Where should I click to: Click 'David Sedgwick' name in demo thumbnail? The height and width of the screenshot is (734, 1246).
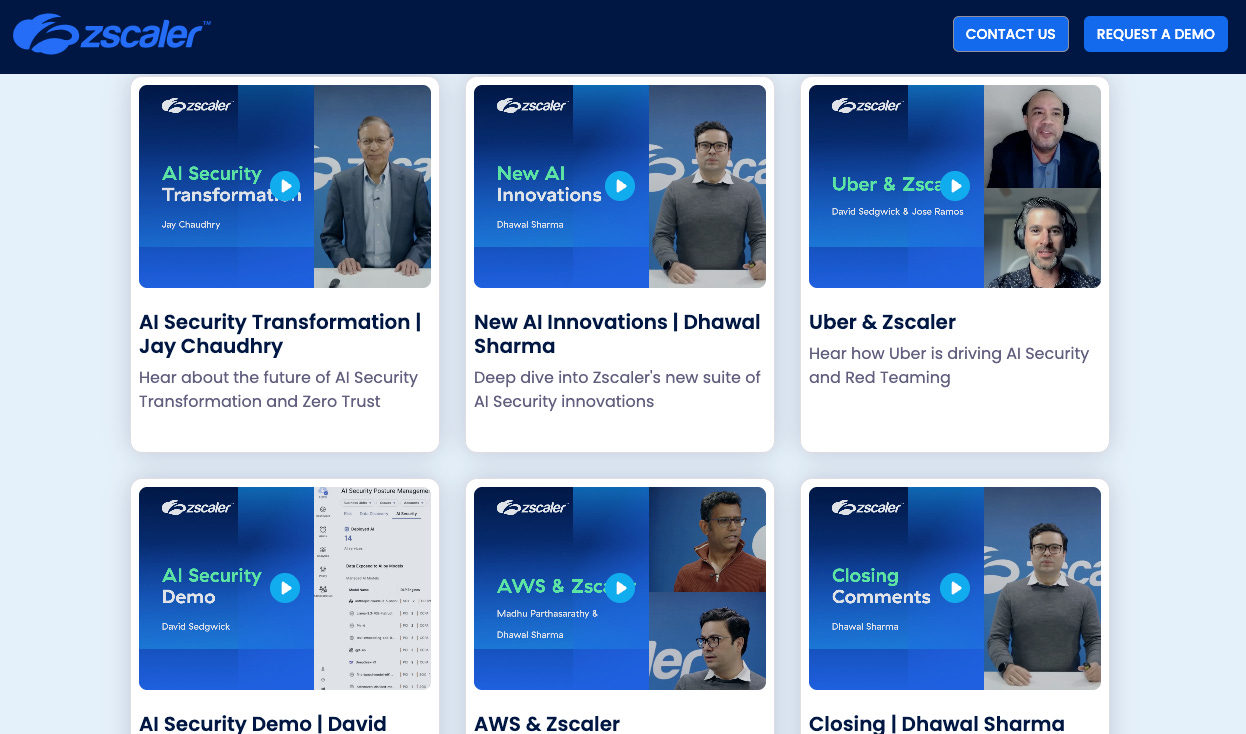coord(196,627)
